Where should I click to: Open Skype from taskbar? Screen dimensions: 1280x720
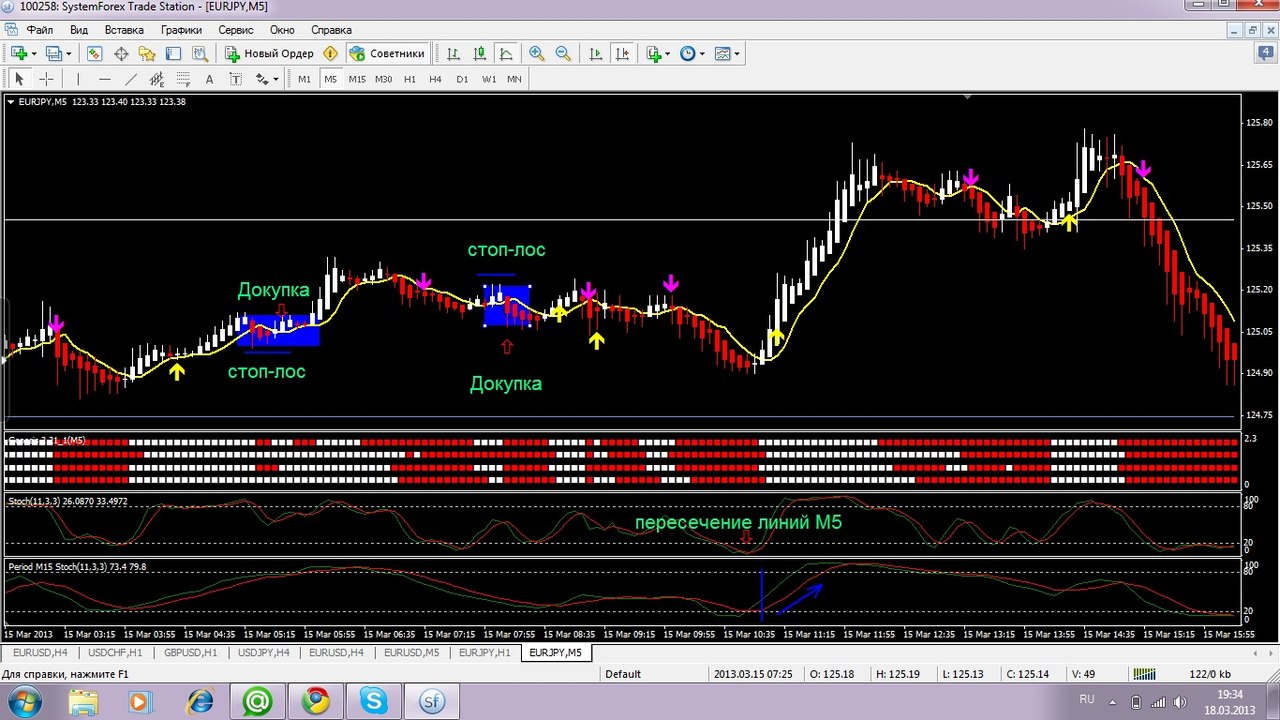[x=375, y=702]
